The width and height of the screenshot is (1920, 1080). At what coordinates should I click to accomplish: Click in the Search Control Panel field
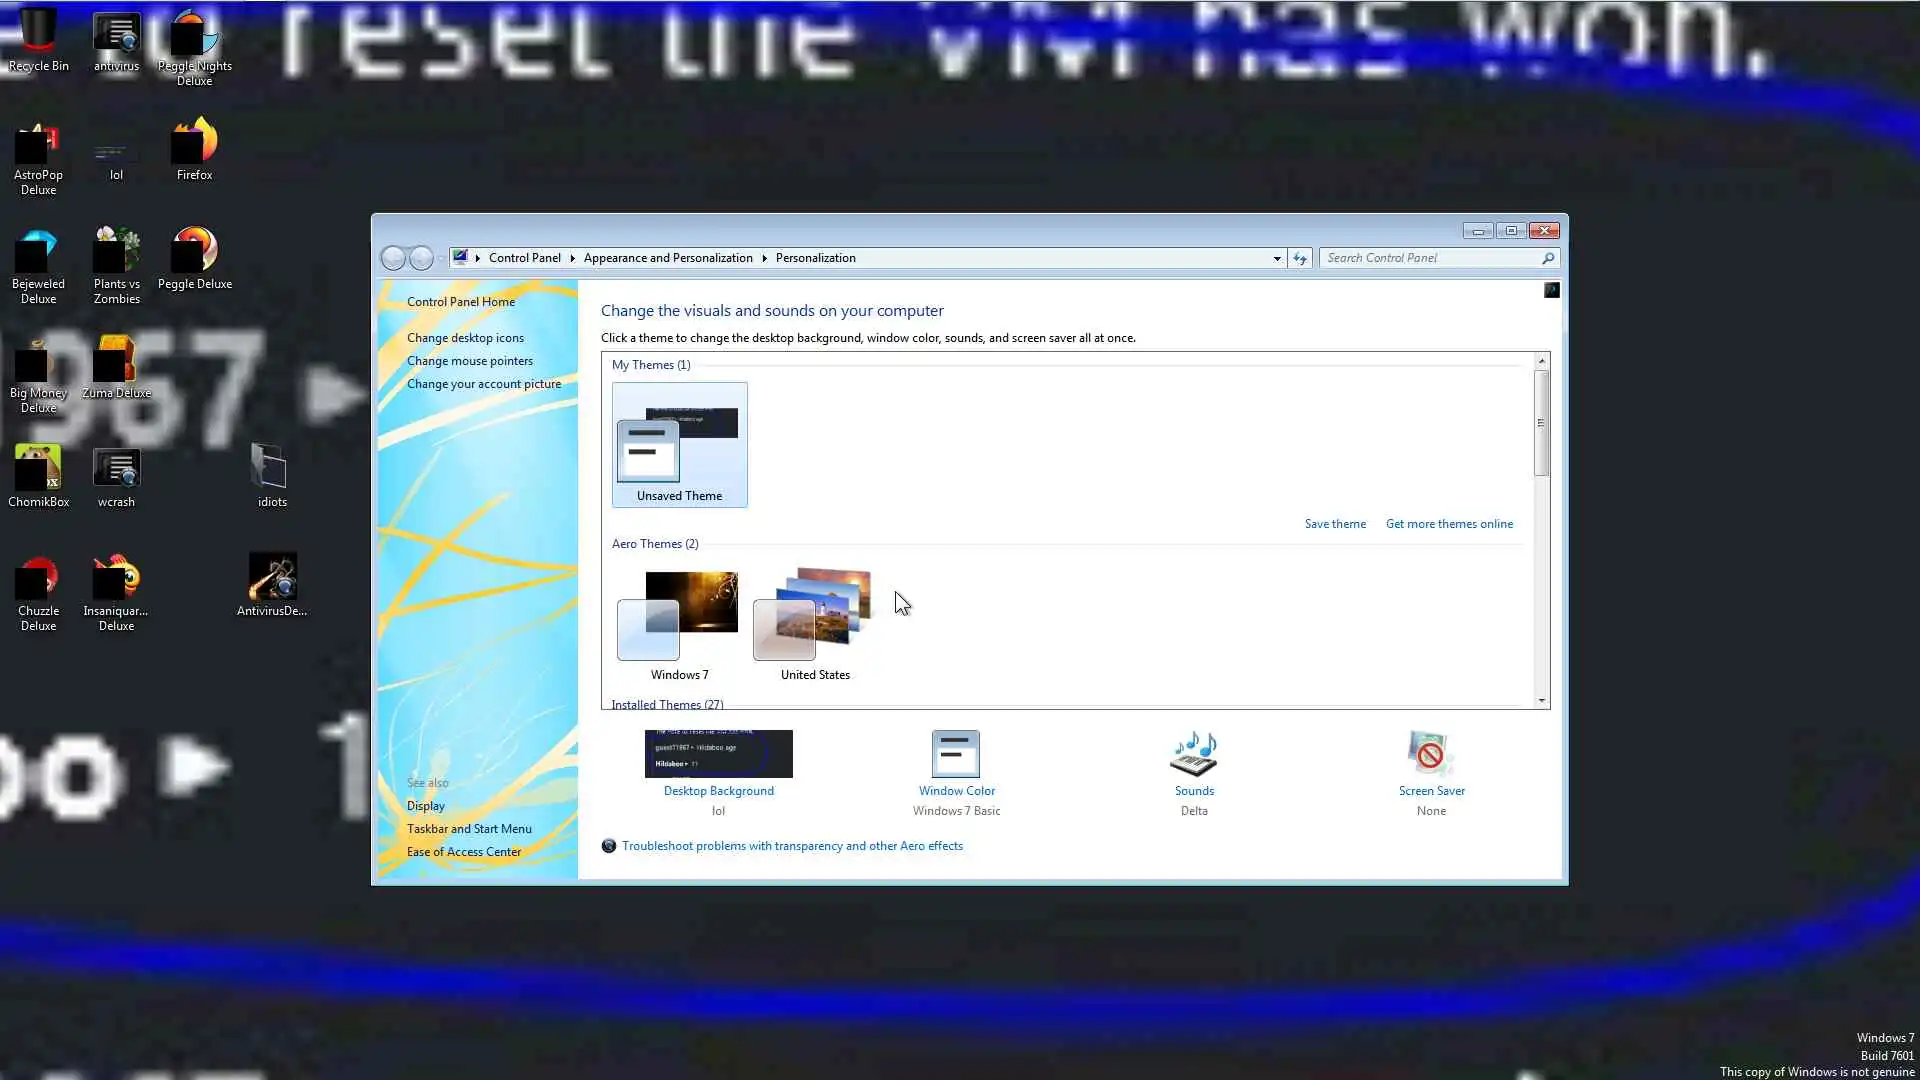(1430, 258)
